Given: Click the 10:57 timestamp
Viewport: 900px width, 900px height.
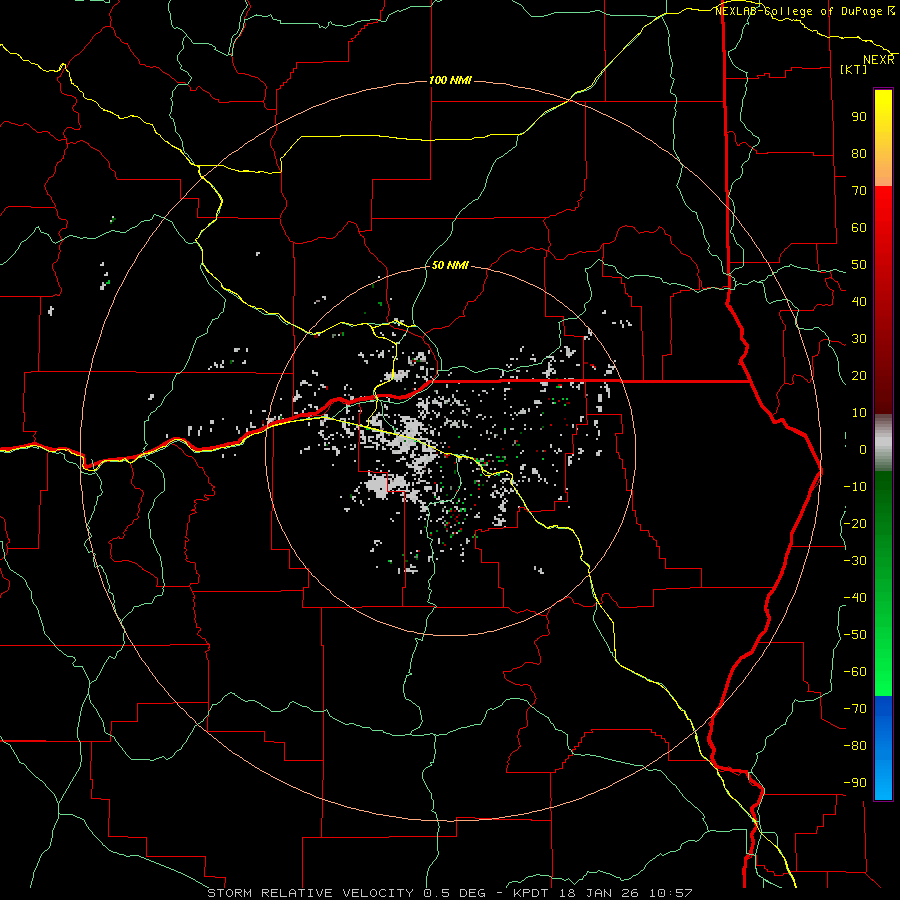Looking at the screenshot, I should 670,893.
